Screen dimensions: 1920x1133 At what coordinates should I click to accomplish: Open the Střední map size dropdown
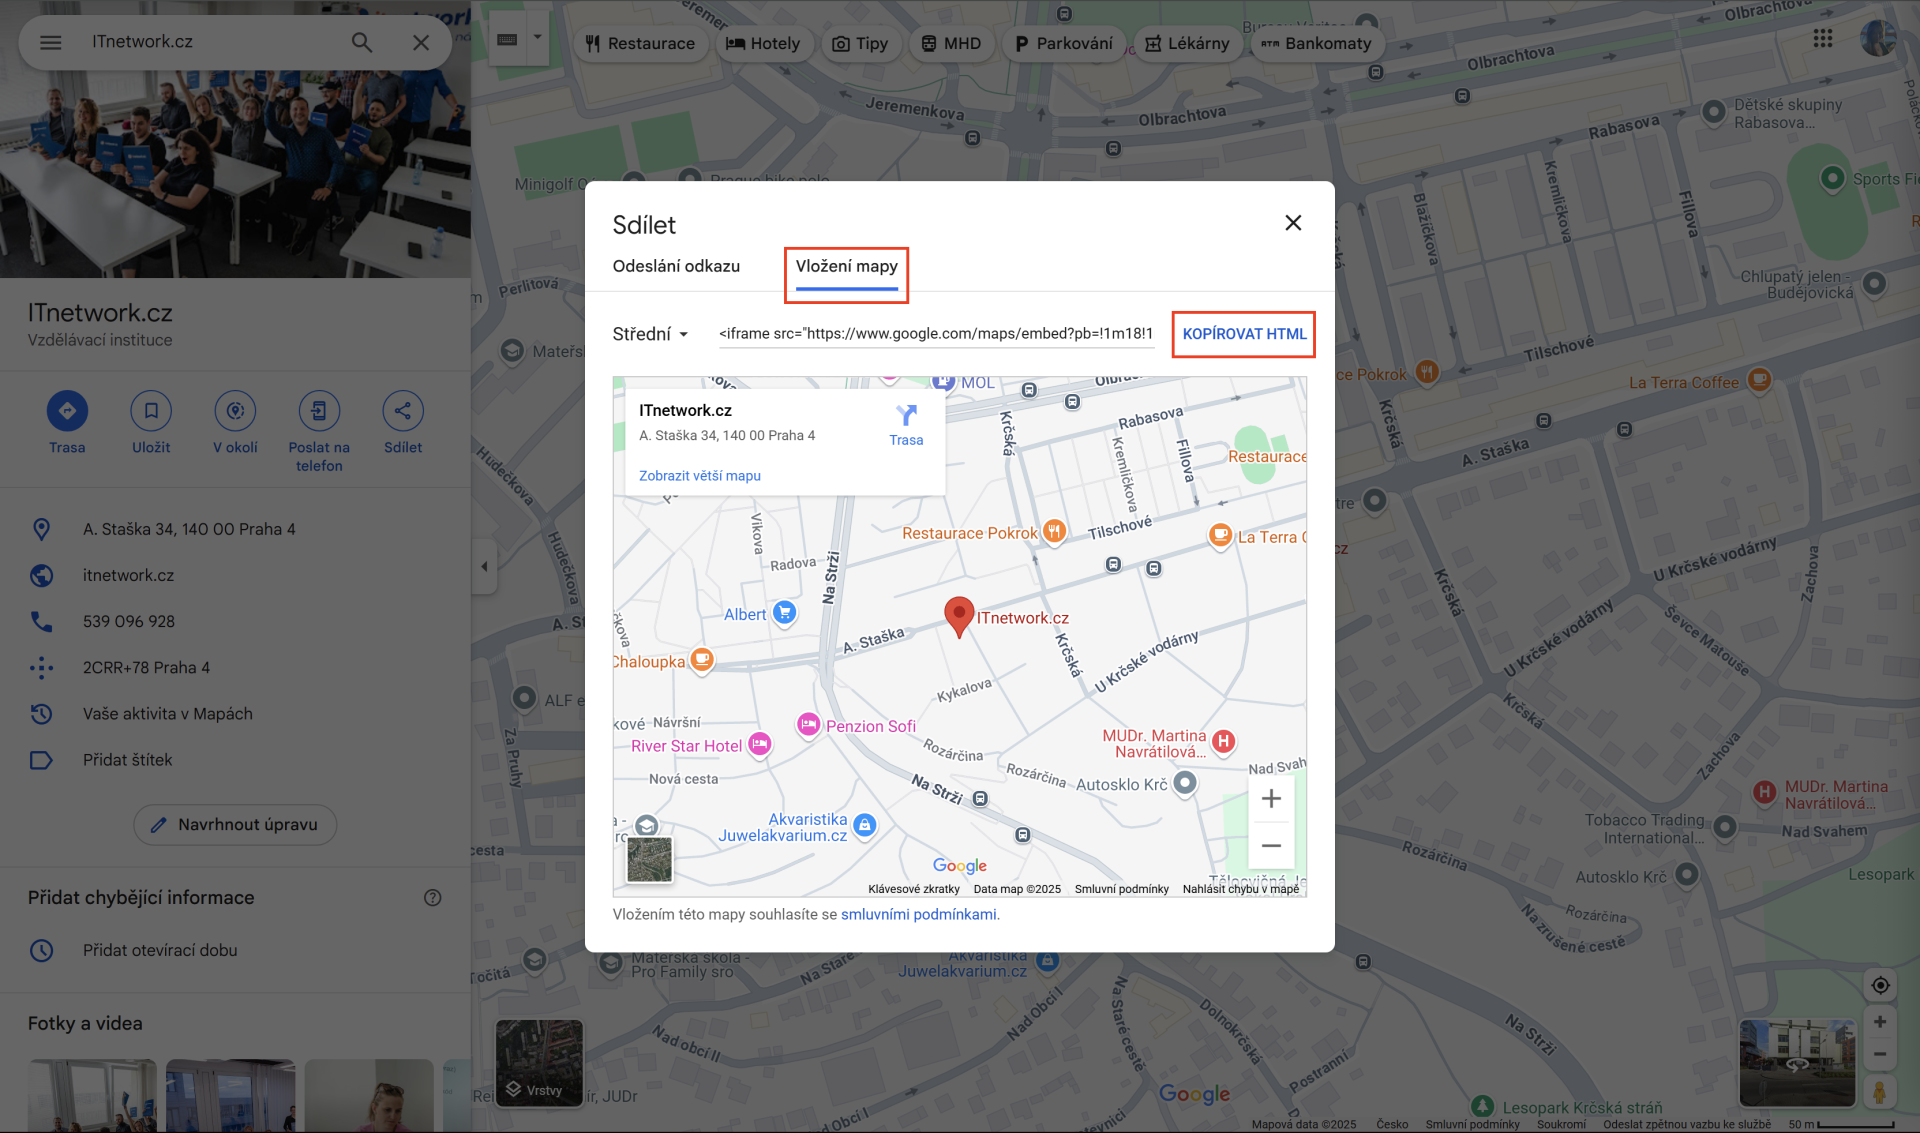point(650,334)
